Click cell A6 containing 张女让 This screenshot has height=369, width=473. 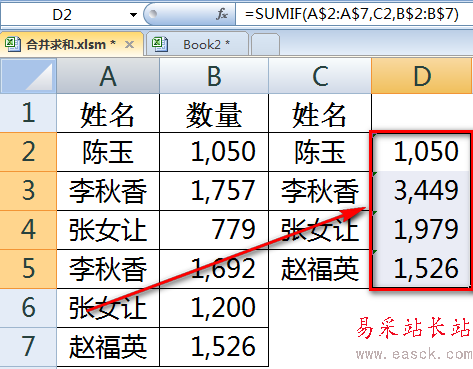(x=108, y=308)
